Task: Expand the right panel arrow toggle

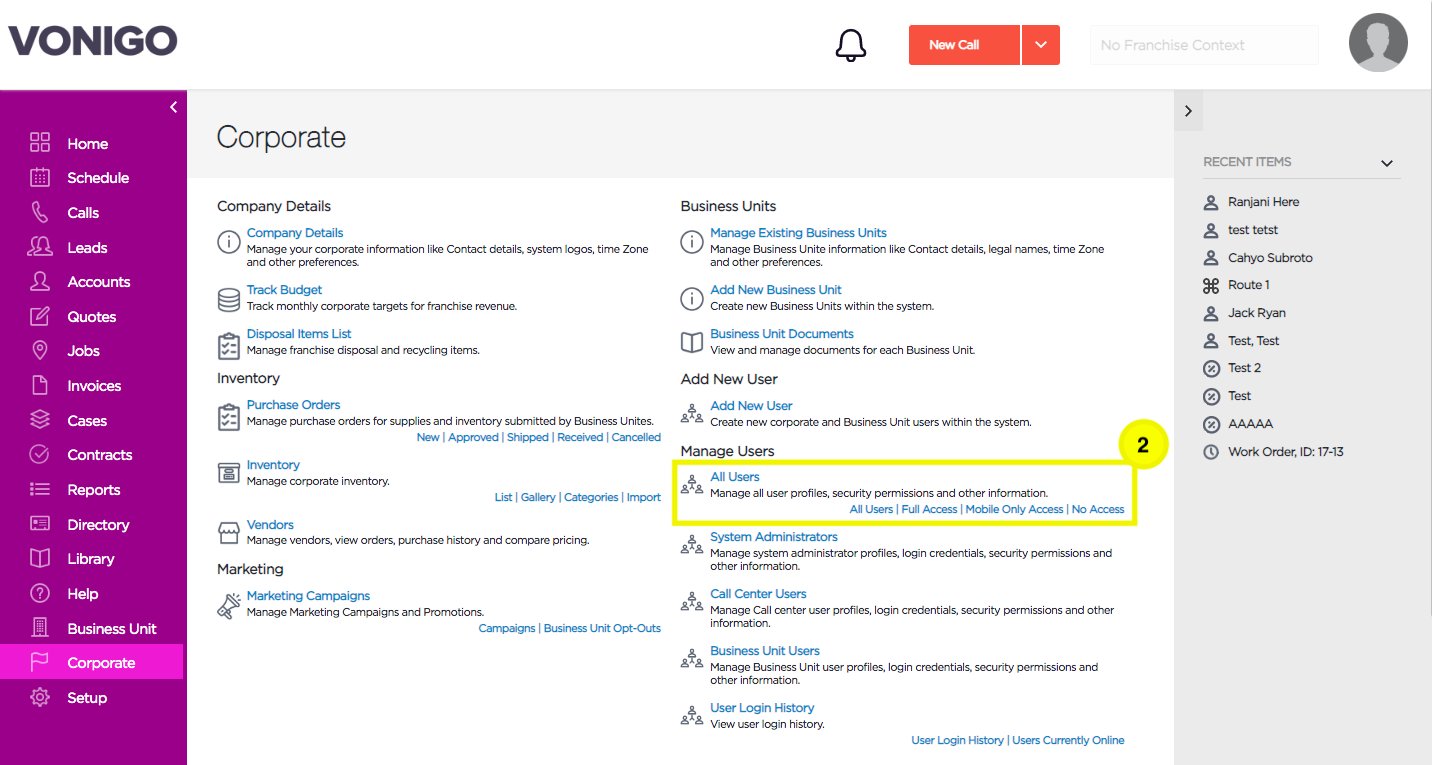Action: [x=1188, y=111]
